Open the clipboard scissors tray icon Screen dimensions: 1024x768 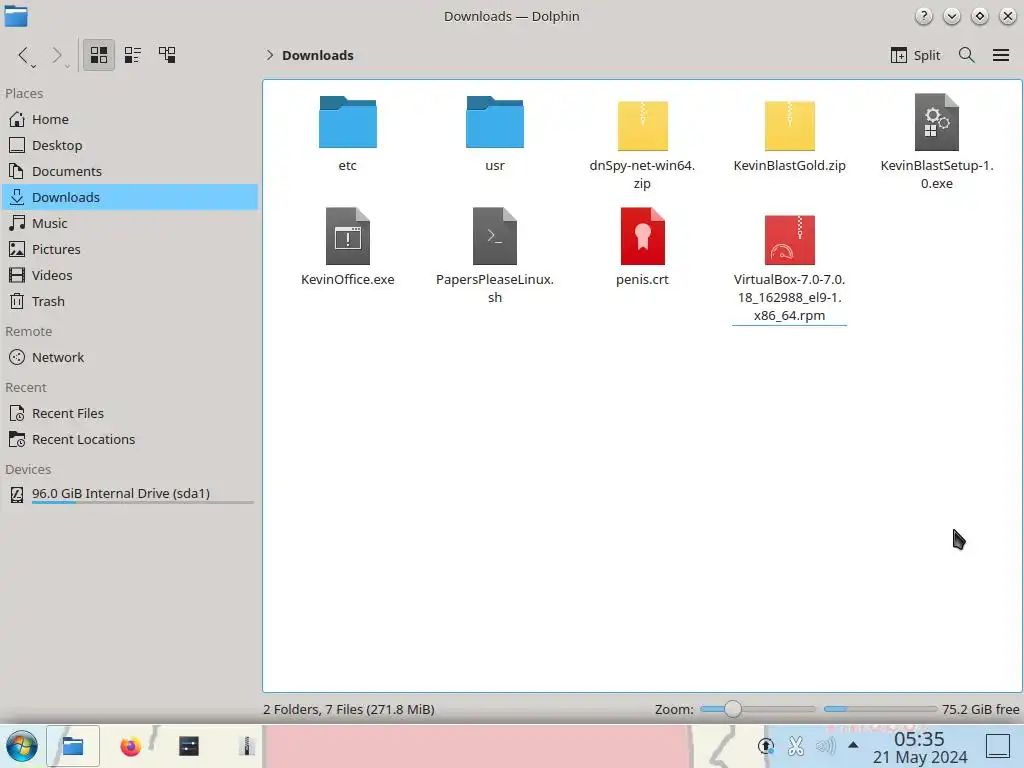click(x=795, y=746)
